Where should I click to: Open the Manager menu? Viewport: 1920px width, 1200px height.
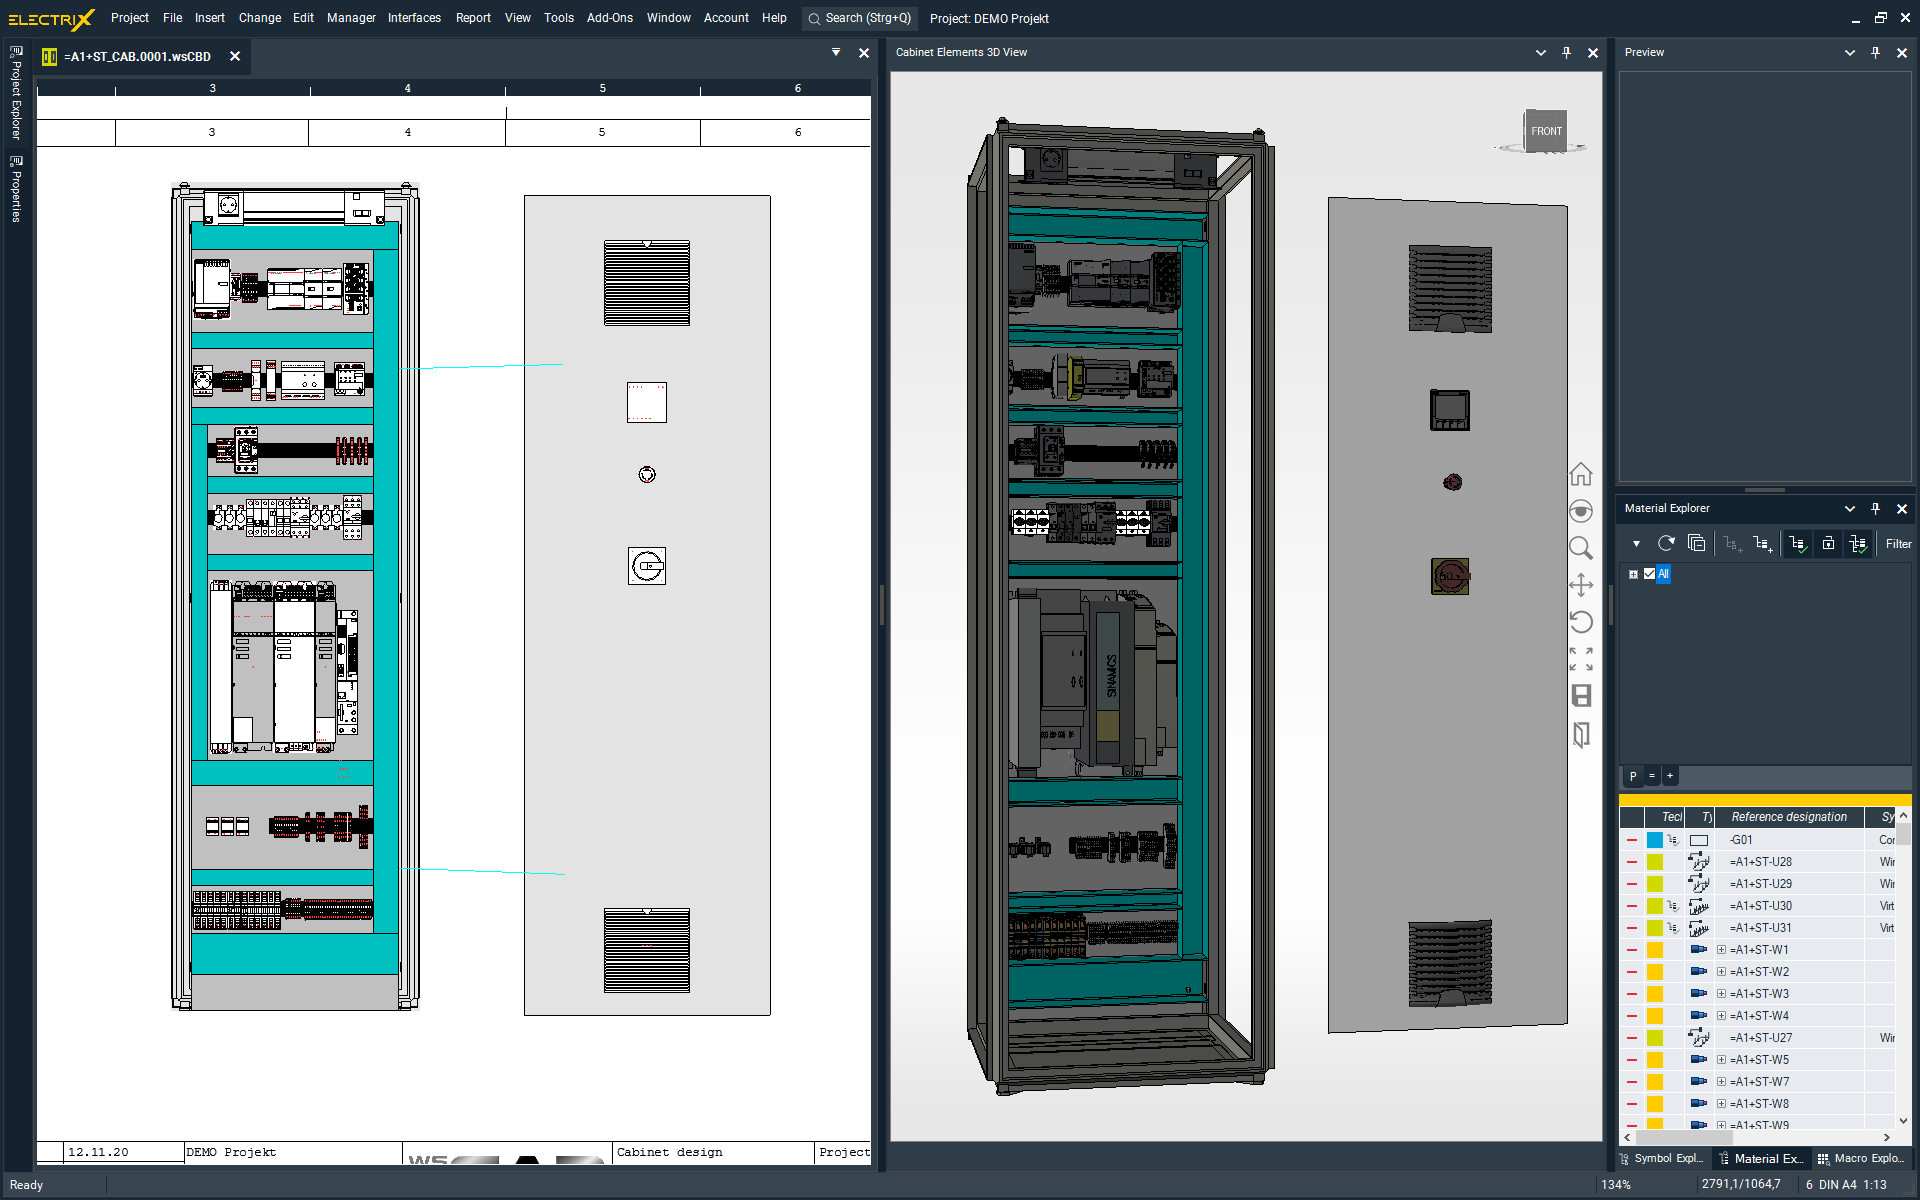click(351, 18)
